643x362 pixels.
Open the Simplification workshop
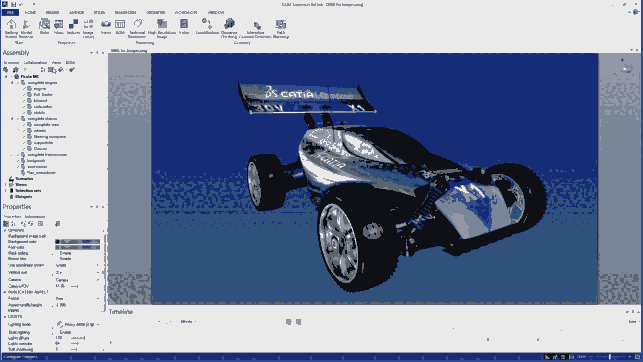pyautogui.click(x=206, y=27)
